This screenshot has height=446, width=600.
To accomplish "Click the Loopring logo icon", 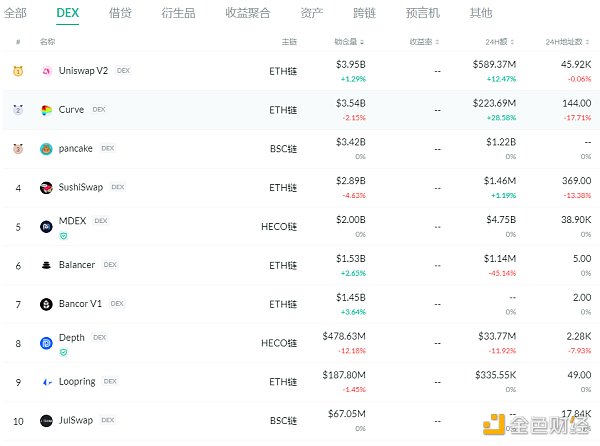I will point(46,382).
